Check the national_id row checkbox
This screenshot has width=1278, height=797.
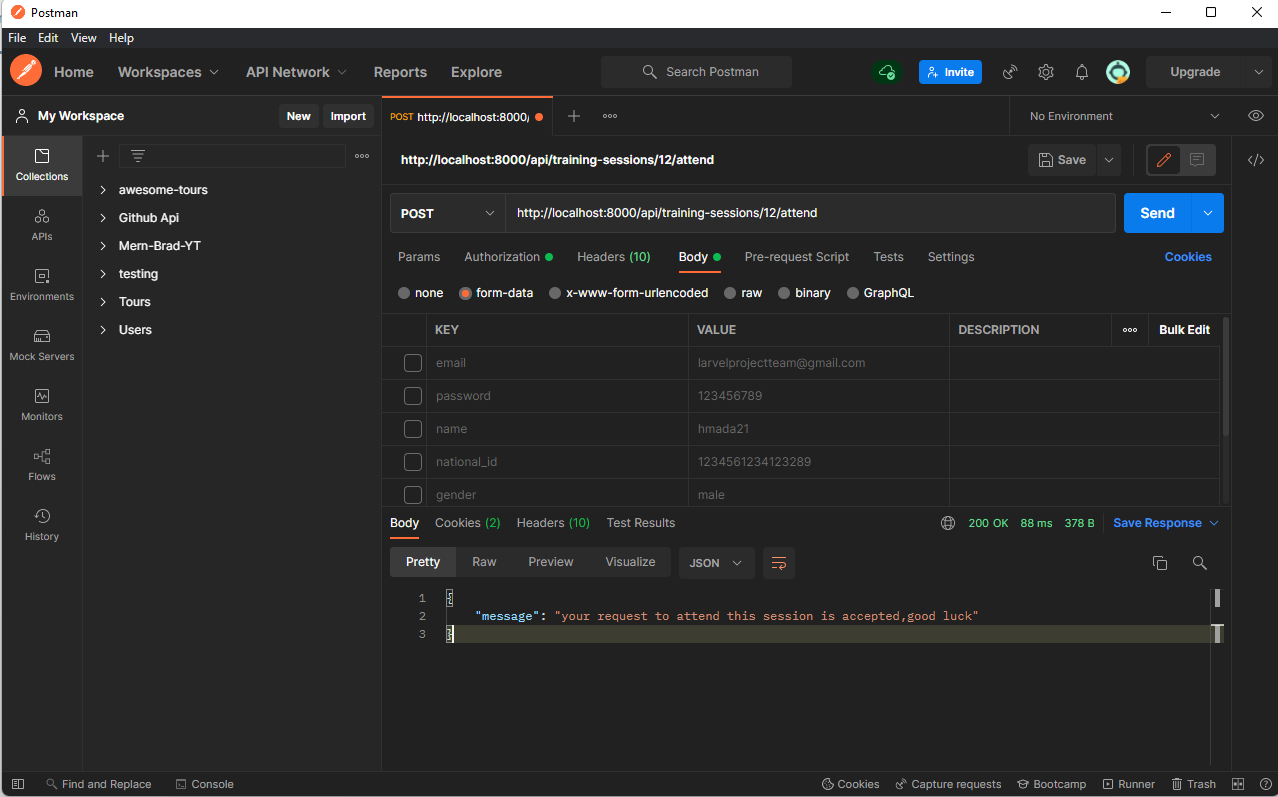click(x=412, y=461)
